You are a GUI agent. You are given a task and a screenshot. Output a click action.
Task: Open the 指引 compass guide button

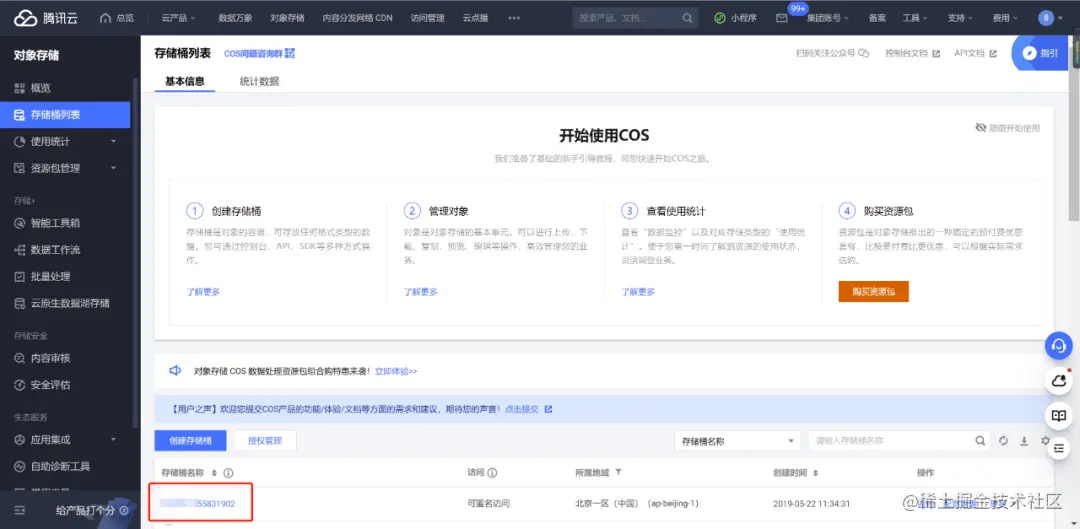(1041, 53)
